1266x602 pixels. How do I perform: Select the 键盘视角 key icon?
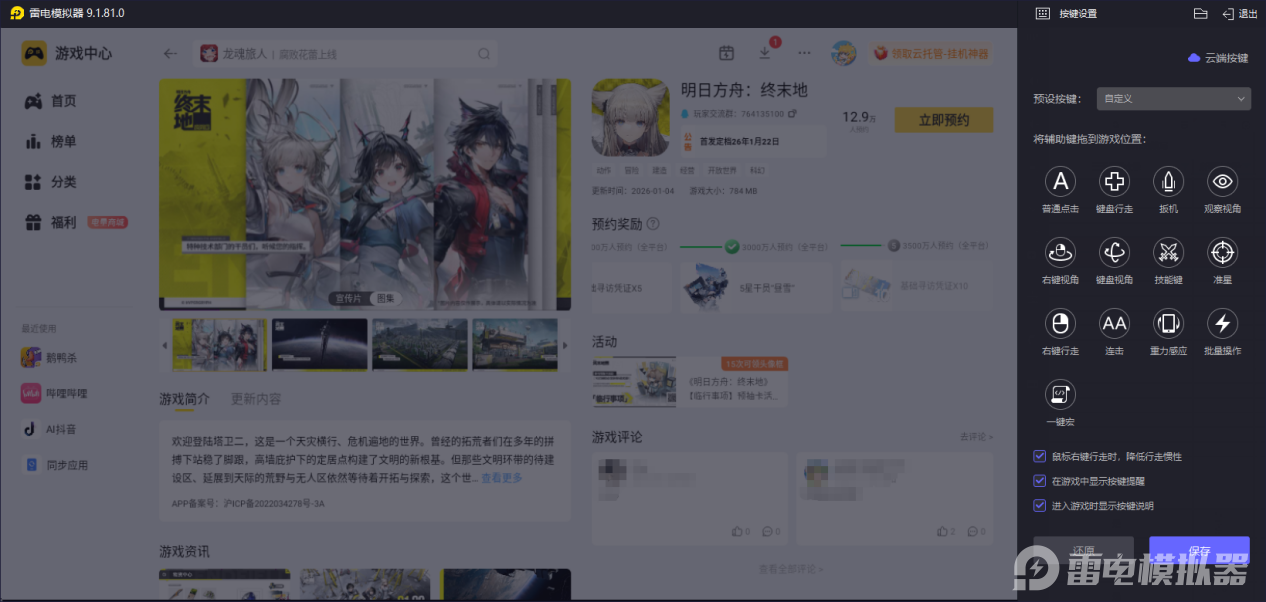point(1114,252)
